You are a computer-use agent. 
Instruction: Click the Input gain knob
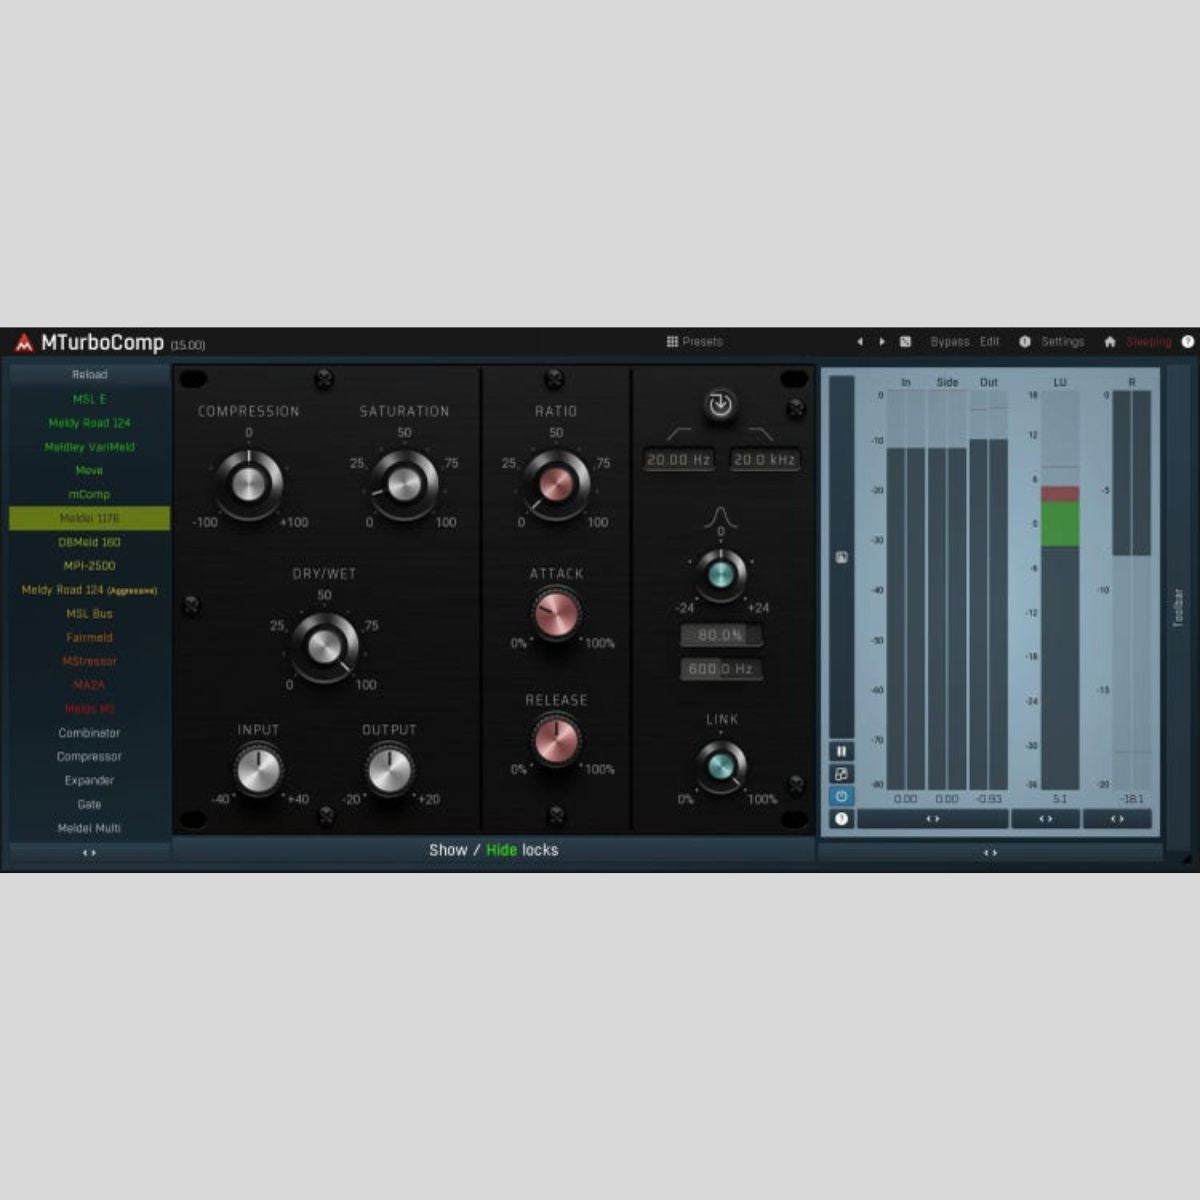(258, 771)
